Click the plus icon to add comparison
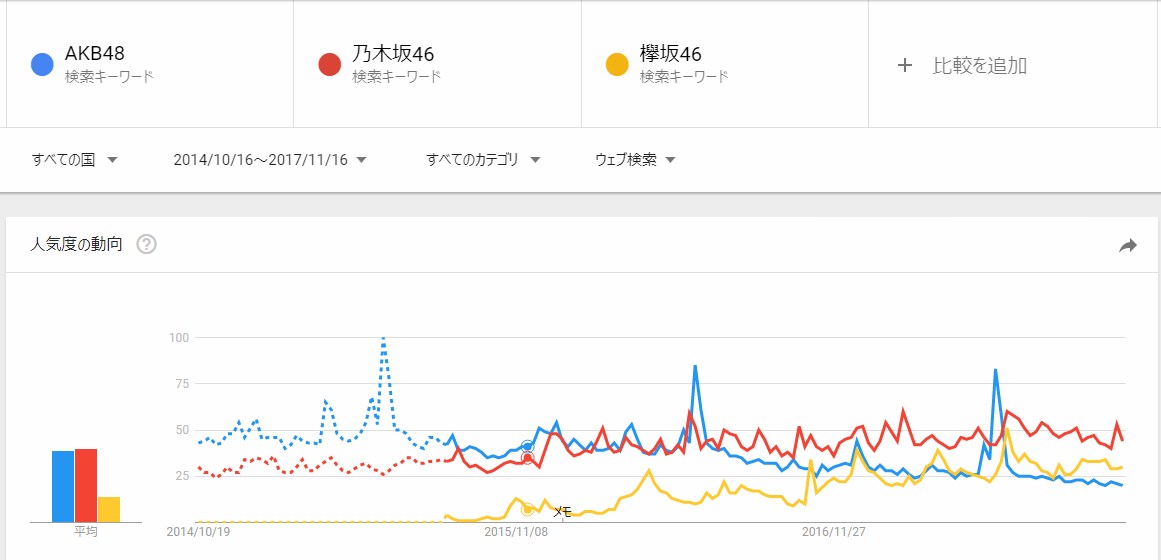1161x560 pixels. (x=905, y=66)
